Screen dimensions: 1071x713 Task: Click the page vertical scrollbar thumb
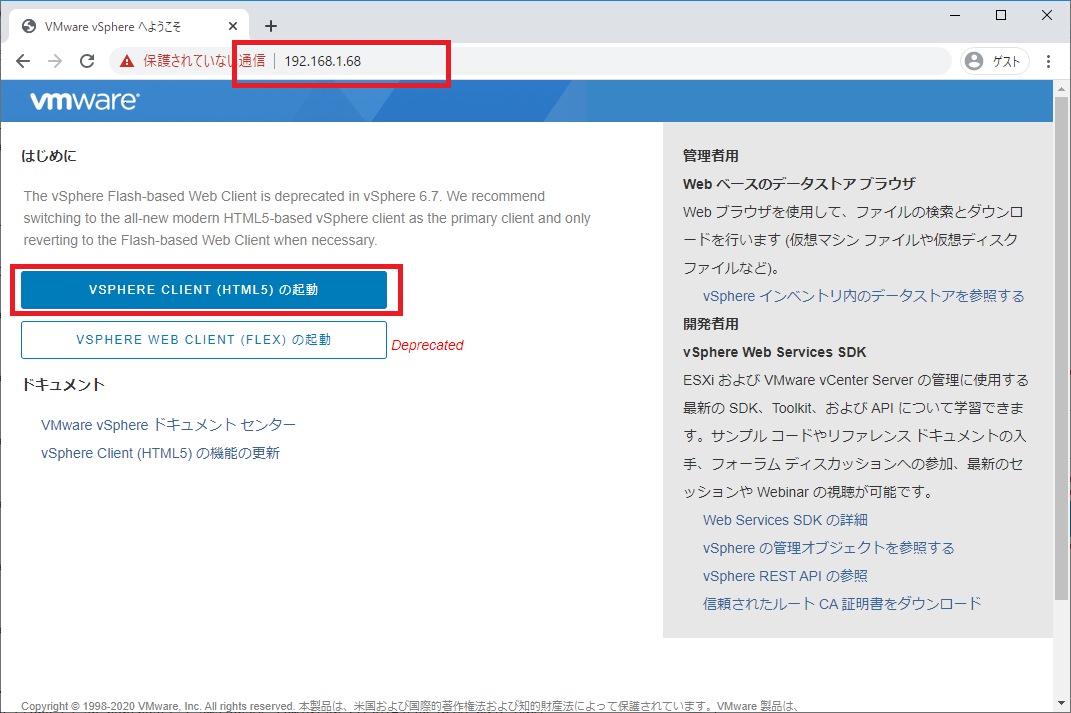tap(1061, 348)
